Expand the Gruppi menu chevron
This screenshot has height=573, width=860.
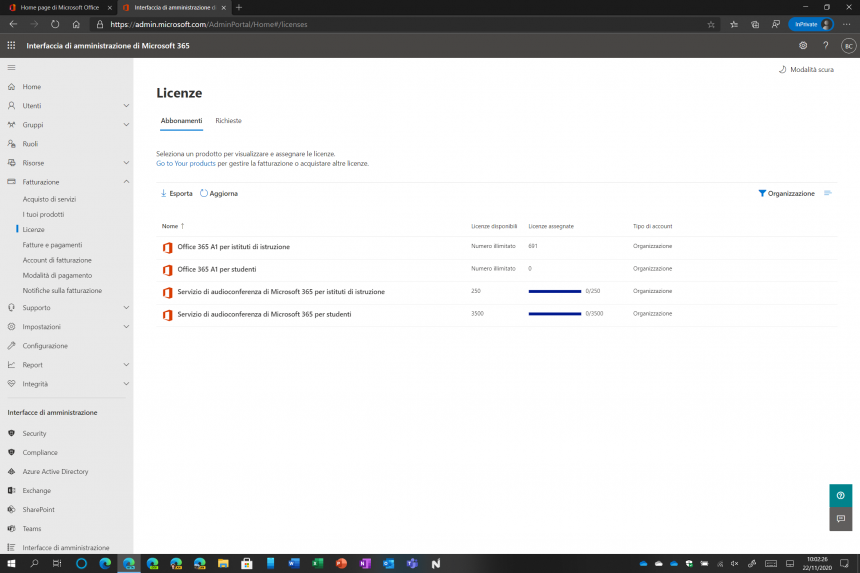126,125
